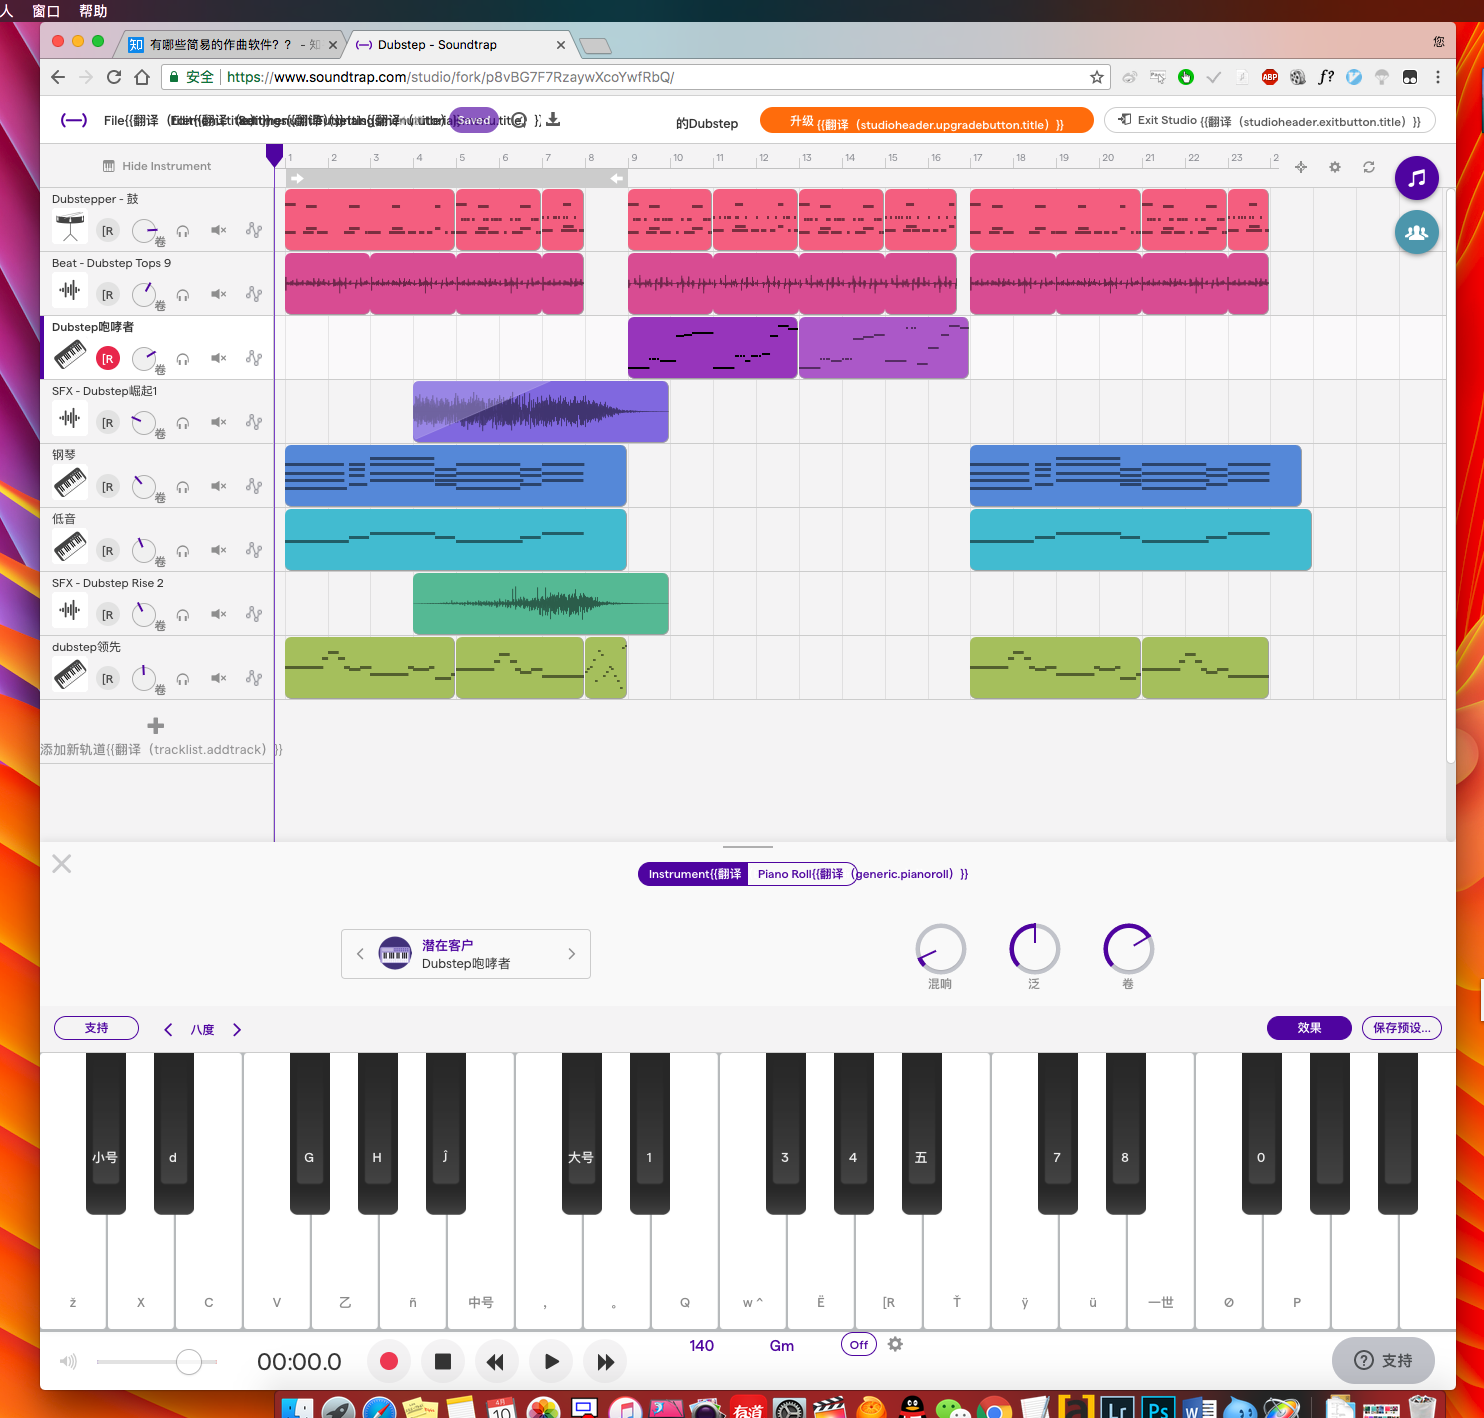The image size is (1484, 1418).
Task: Open automation on dubstep领先 track
Action: coord(254,678)
